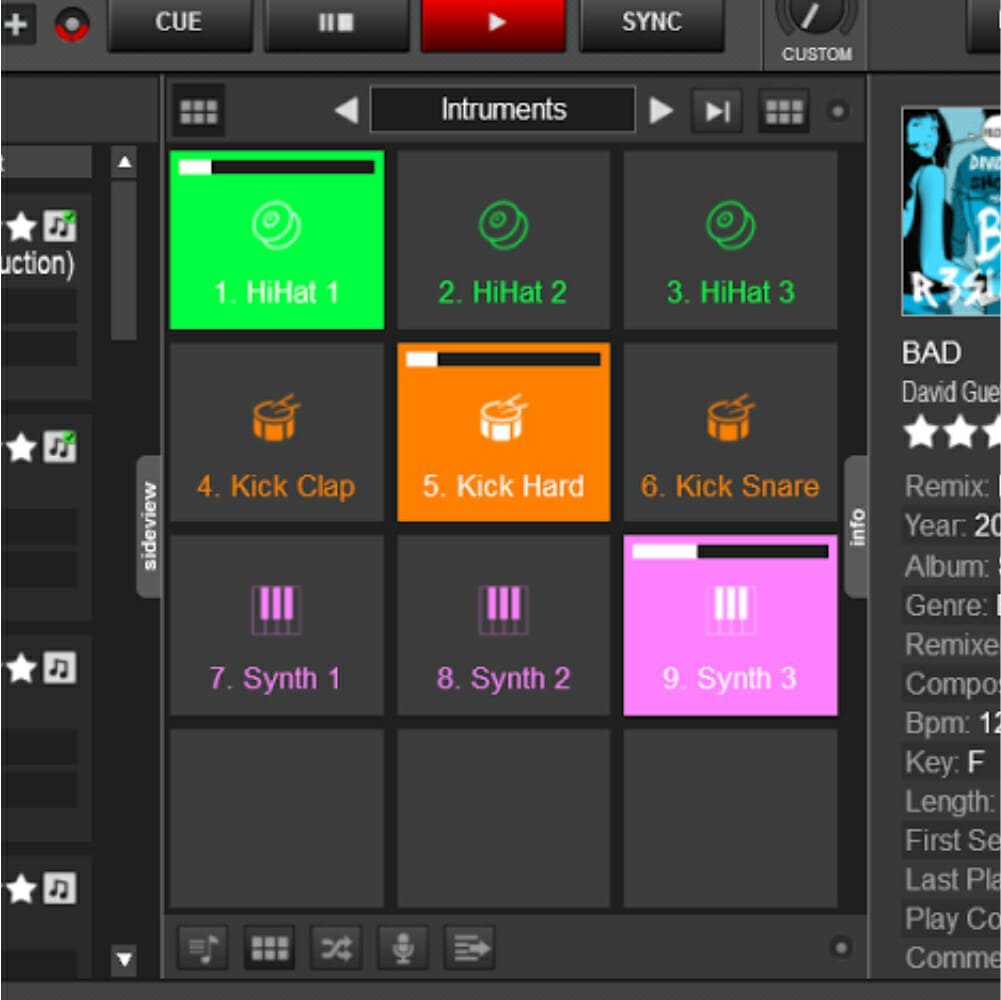Trigger the Synth 1 keyboard pad
The width and height of the screenshot is (1001, 1000).
tap(276, 625)
